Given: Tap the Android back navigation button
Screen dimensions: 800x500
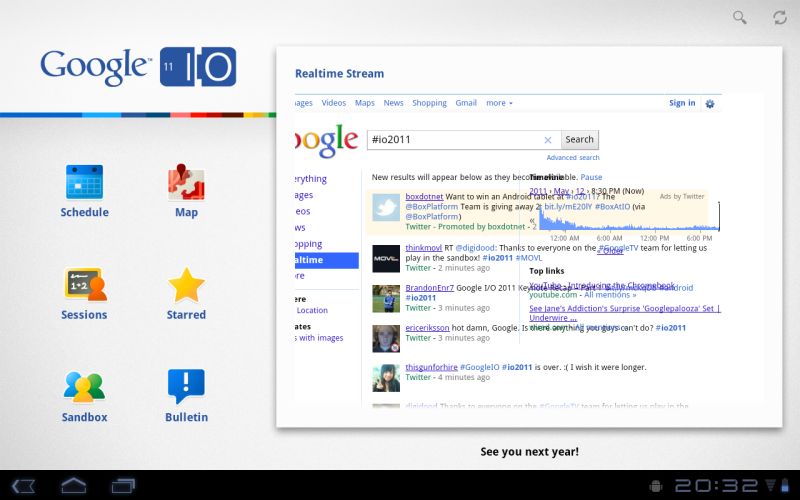Looking at the screenshot, I should pos(23,485).
